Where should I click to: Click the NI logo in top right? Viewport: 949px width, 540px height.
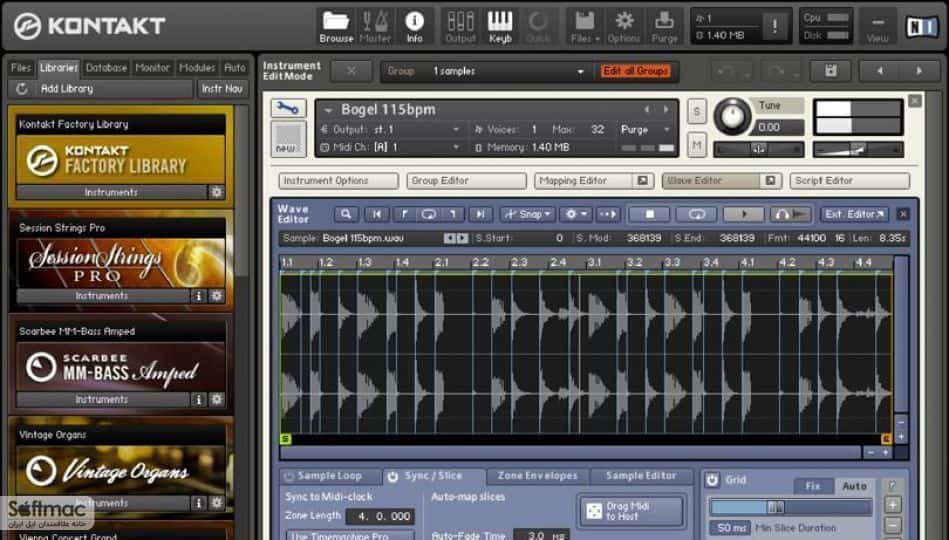coord(921,27)
